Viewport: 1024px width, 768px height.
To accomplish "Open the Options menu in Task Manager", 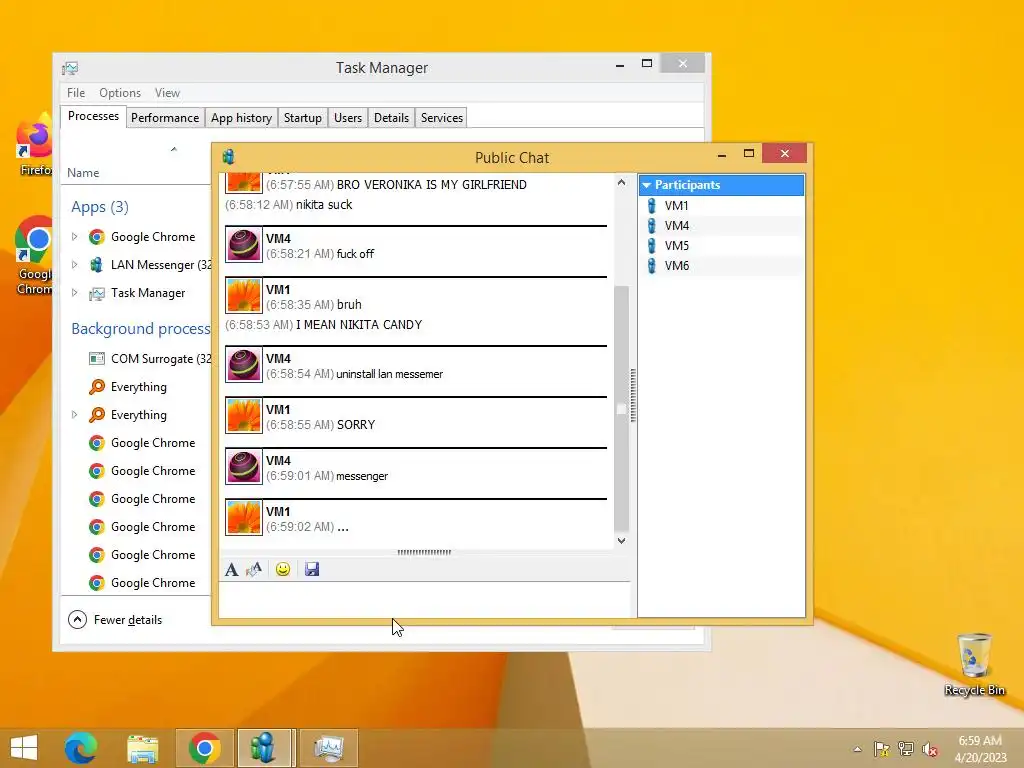I will (x=120, y=93).
